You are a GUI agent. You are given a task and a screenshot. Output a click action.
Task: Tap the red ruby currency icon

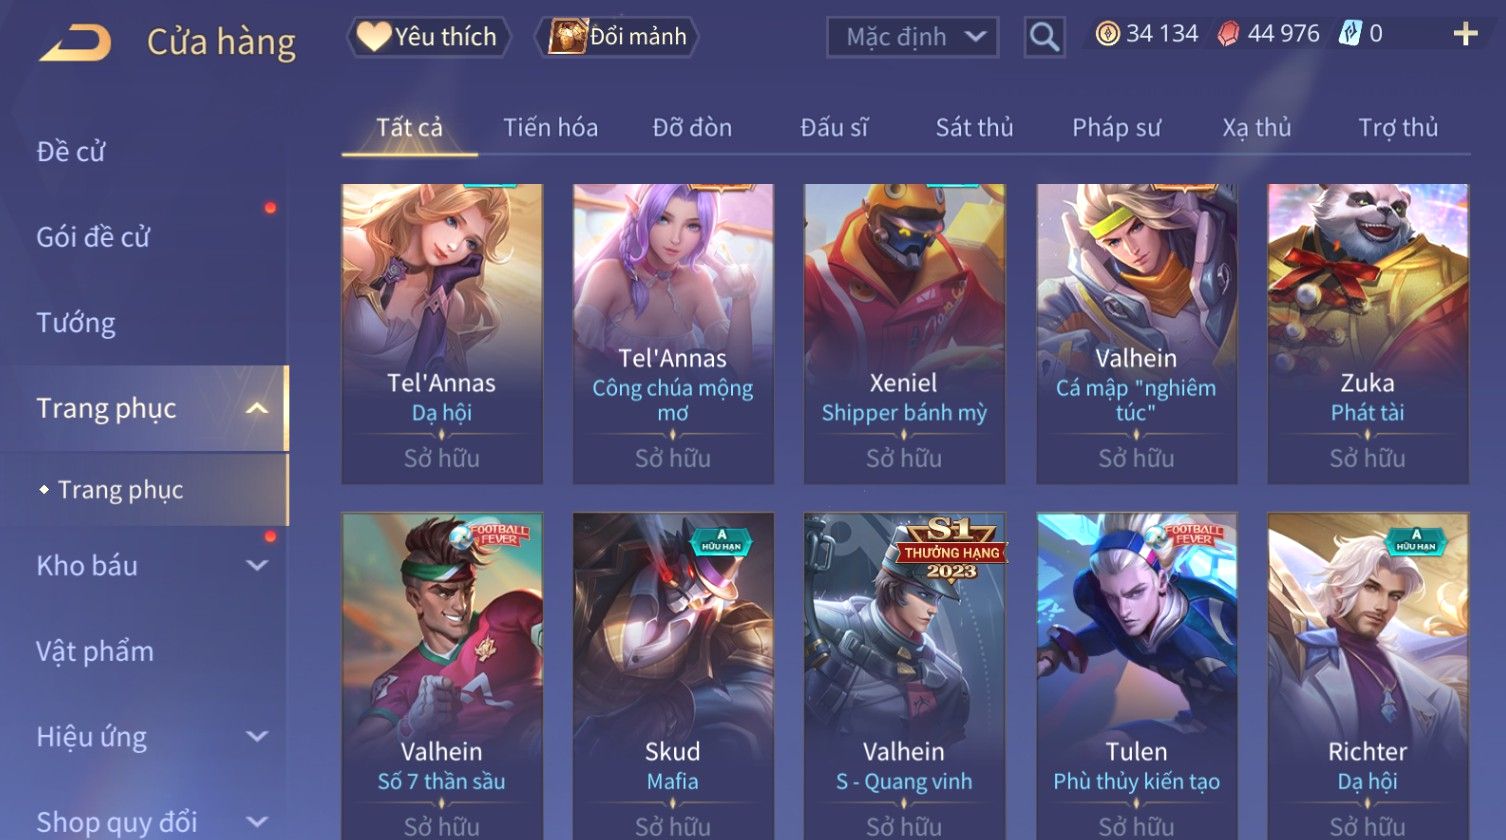1228,35
